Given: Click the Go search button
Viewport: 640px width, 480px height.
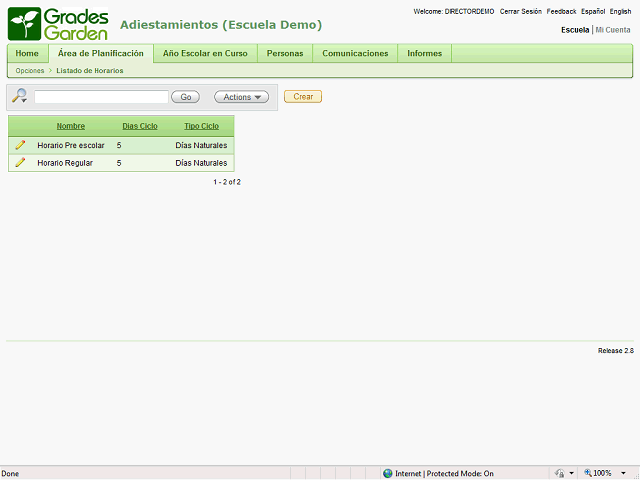Looking at the screenshot, I should 185,97.
